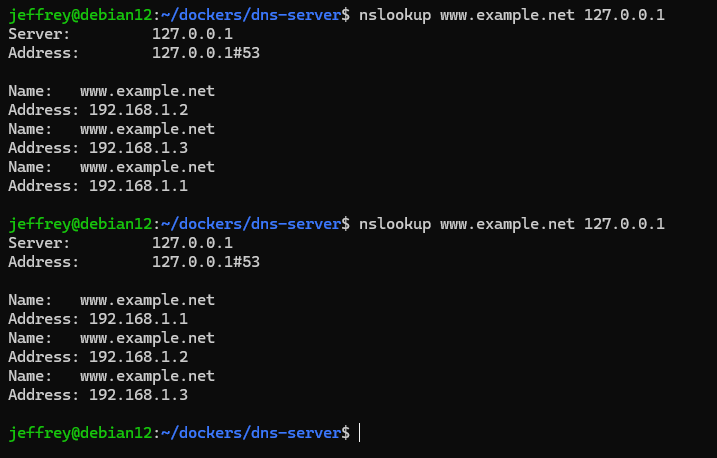Click jeffrey@debian12 in the last prompt line
Image resolution: width=717 pixels, height=458 pixels.
point(79,433)
